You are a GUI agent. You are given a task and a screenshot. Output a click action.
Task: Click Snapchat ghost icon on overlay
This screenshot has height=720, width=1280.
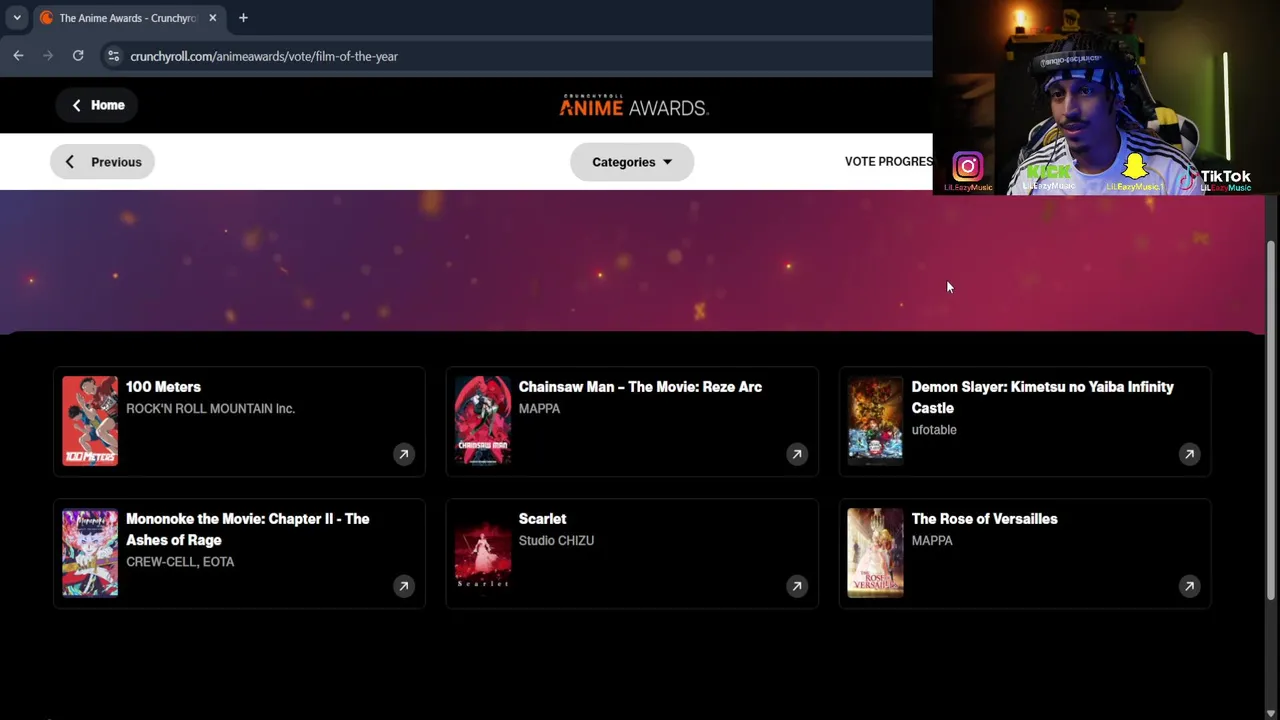[x=1135, y=166]
